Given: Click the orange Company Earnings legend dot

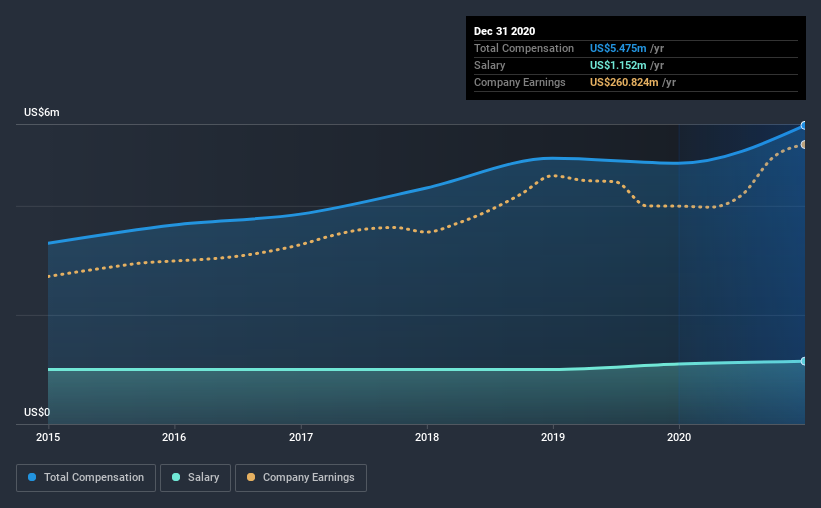Looking at the screenshot, I should click(x=251, y=477).
